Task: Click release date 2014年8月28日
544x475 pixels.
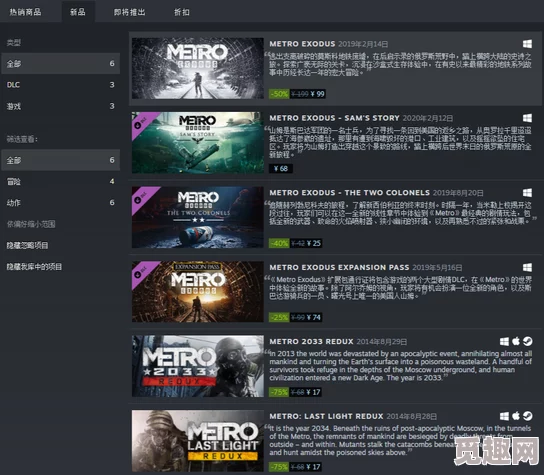Action: click(x=411, y=417)
